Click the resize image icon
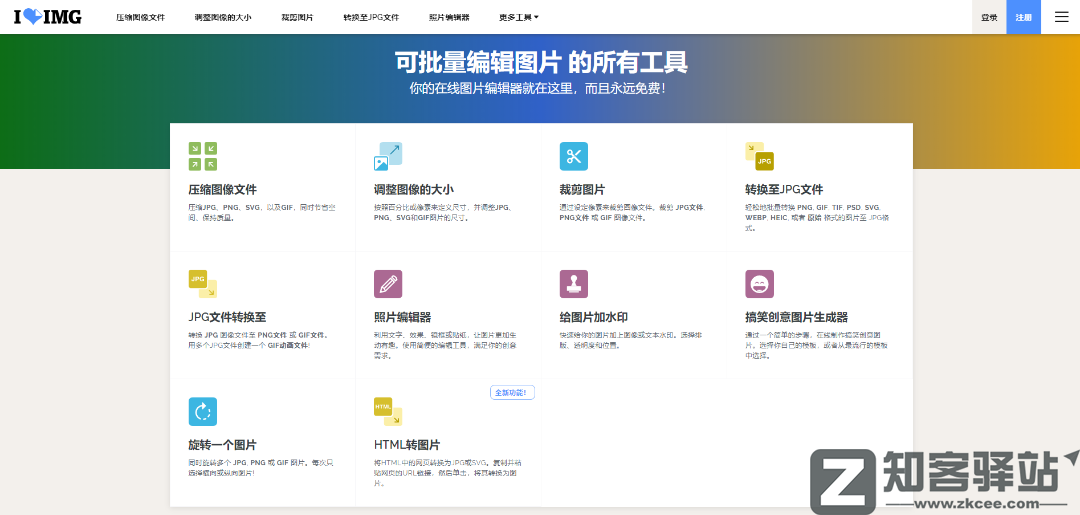 388,156
